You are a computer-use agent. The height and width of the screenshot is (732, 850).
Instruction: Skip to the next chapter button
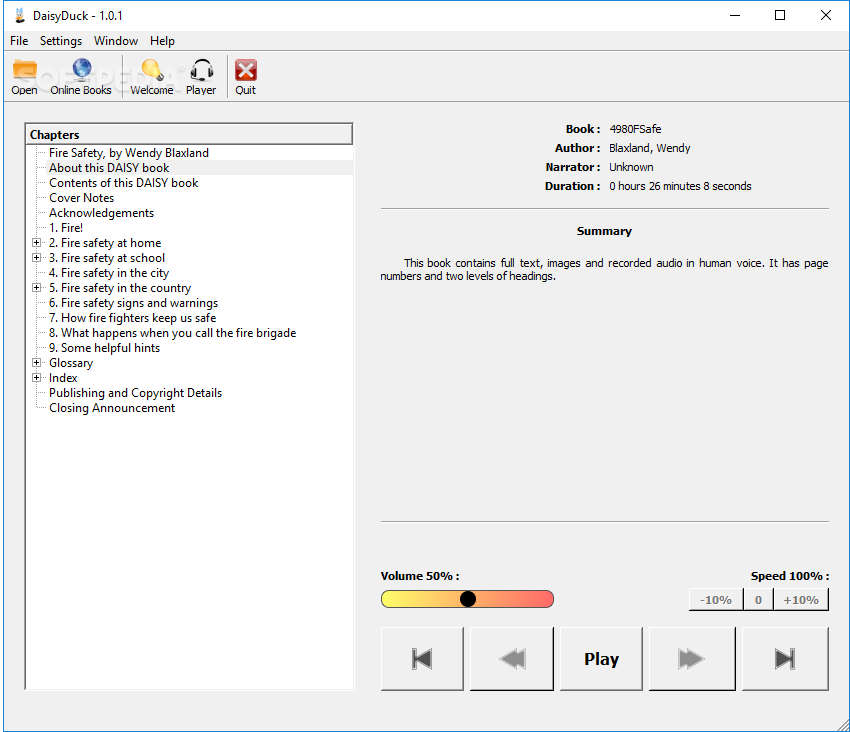785,659
